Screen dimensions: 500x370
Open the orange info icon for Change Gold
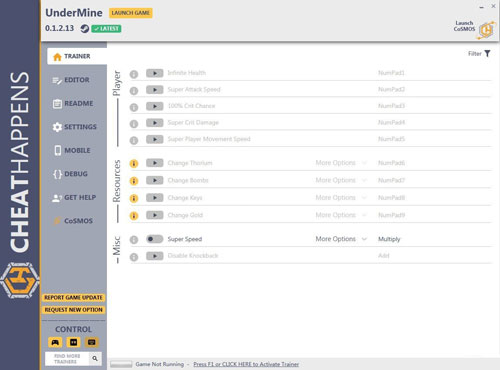[x=134, y=216]
